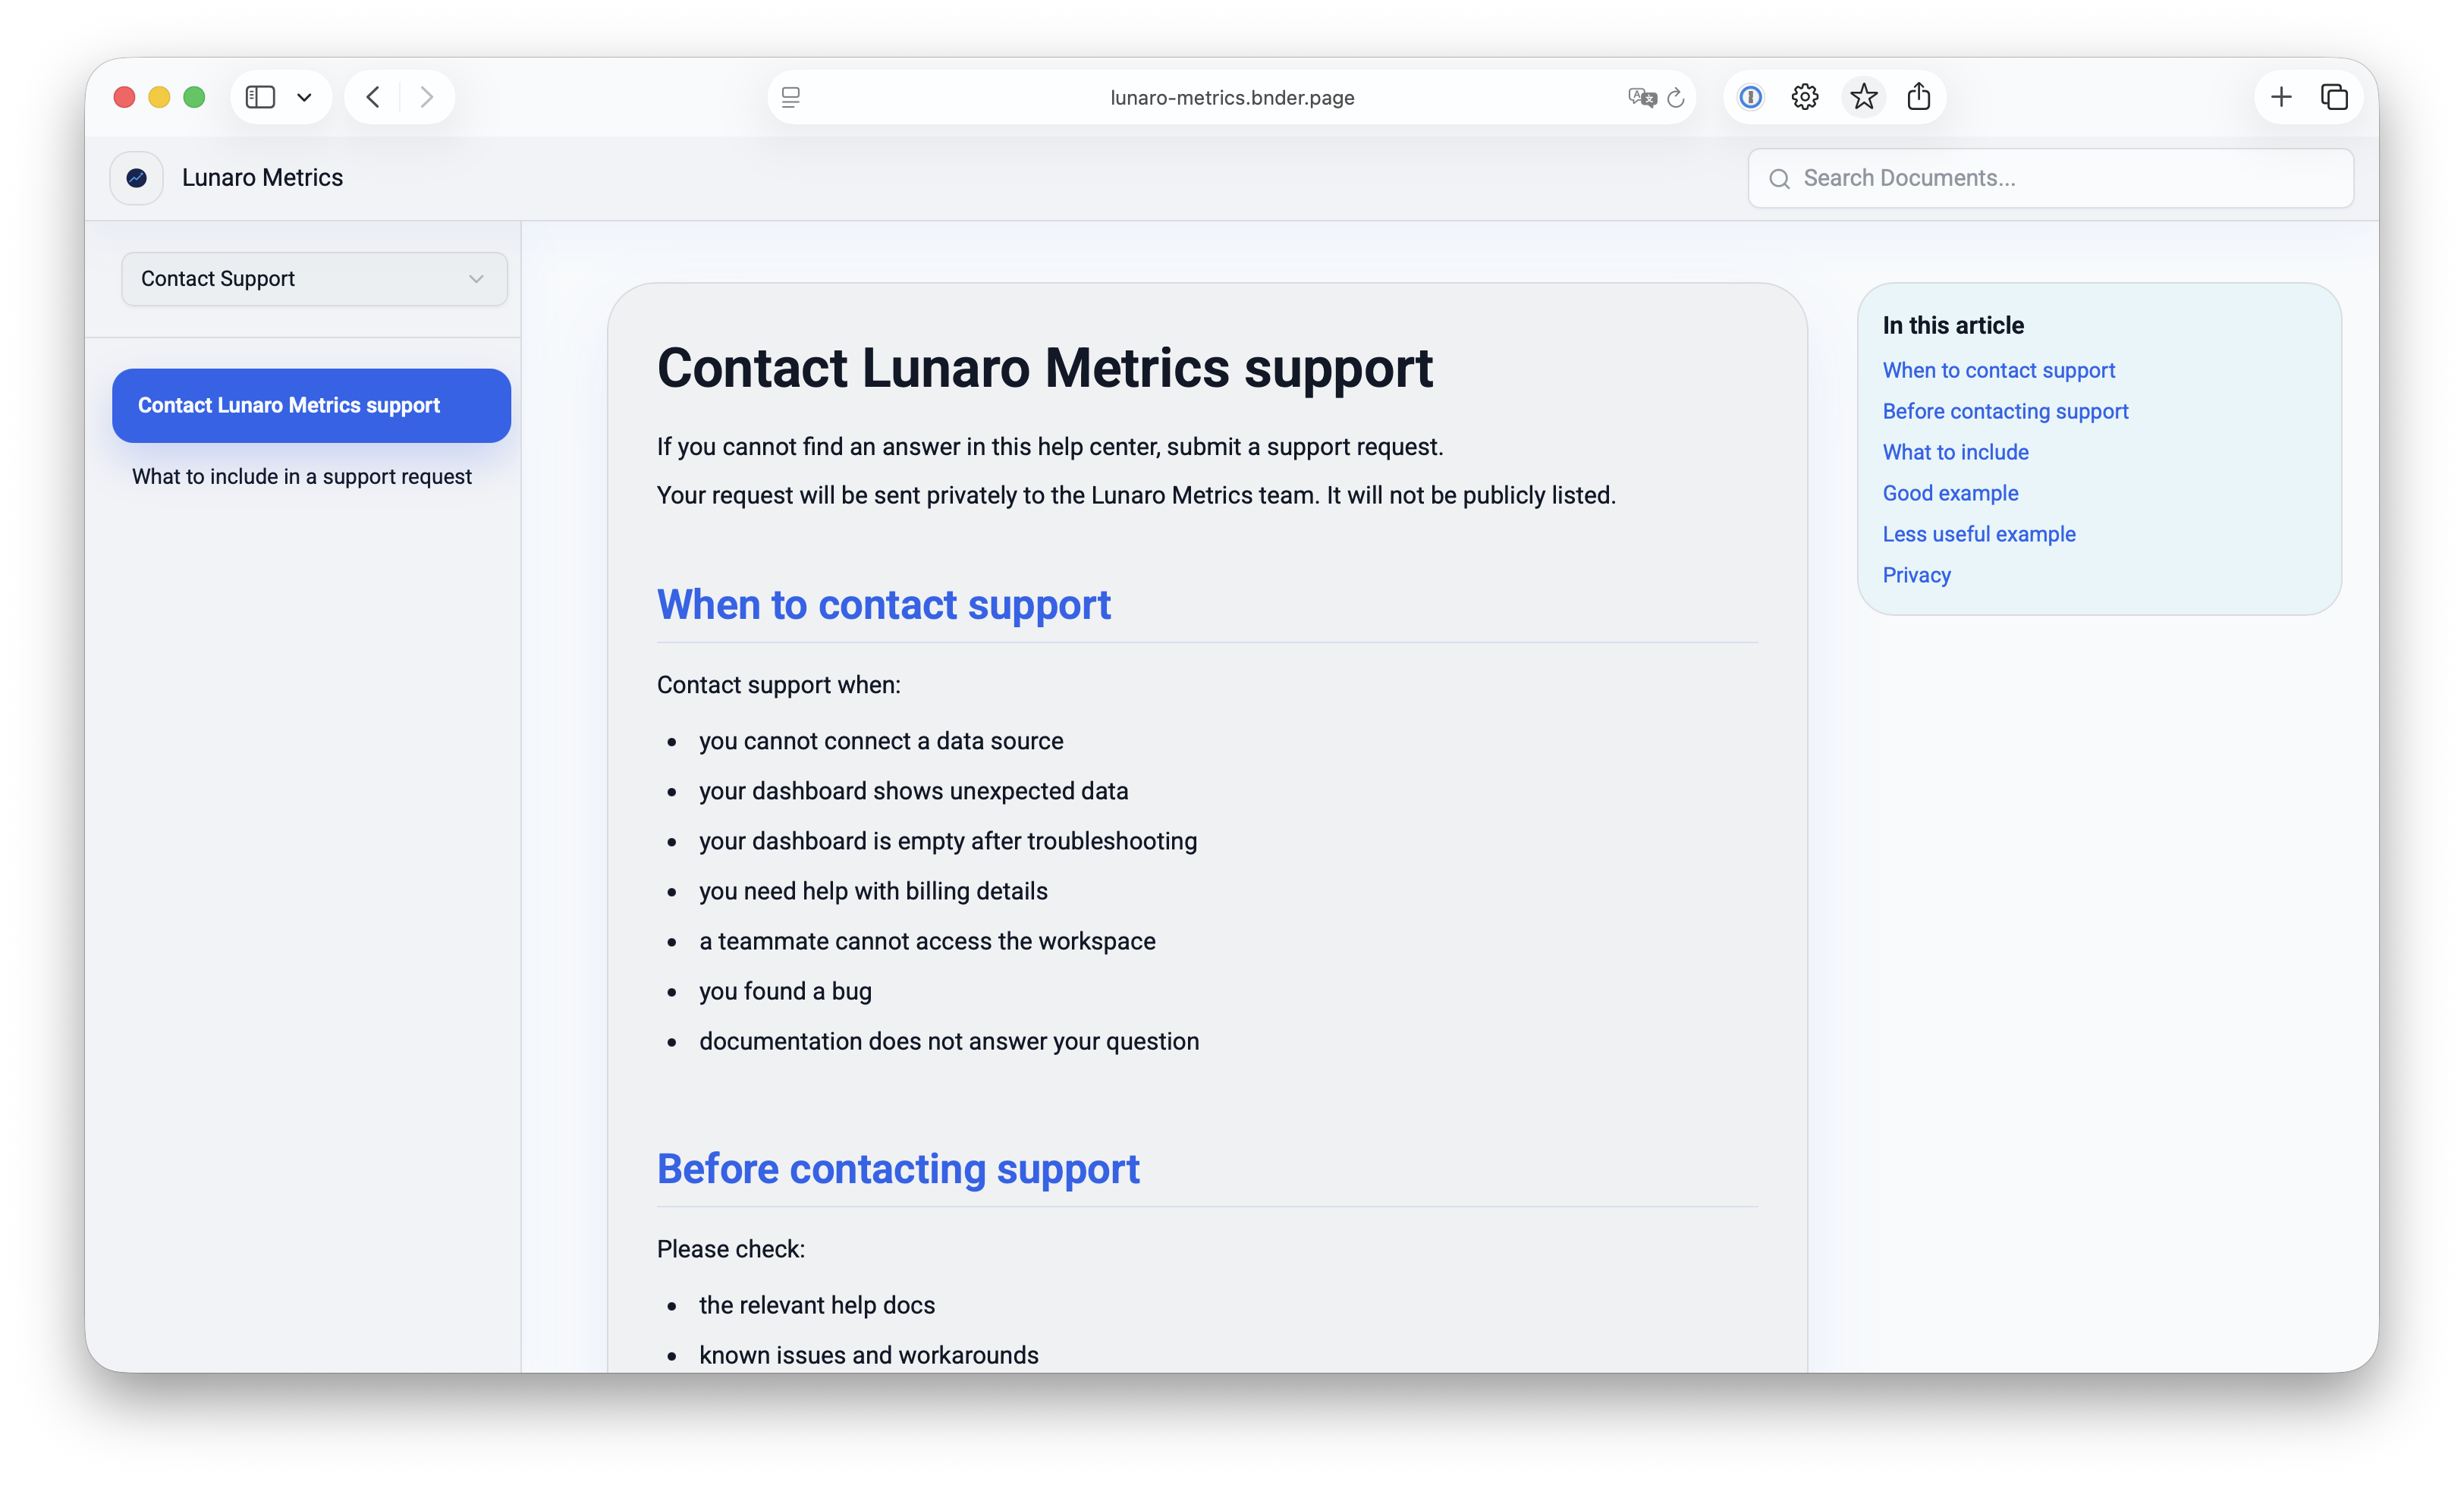The image size is (2464, 1485).
Task: Click 'you need help with billing details'
Action: [x=873, y=892]
